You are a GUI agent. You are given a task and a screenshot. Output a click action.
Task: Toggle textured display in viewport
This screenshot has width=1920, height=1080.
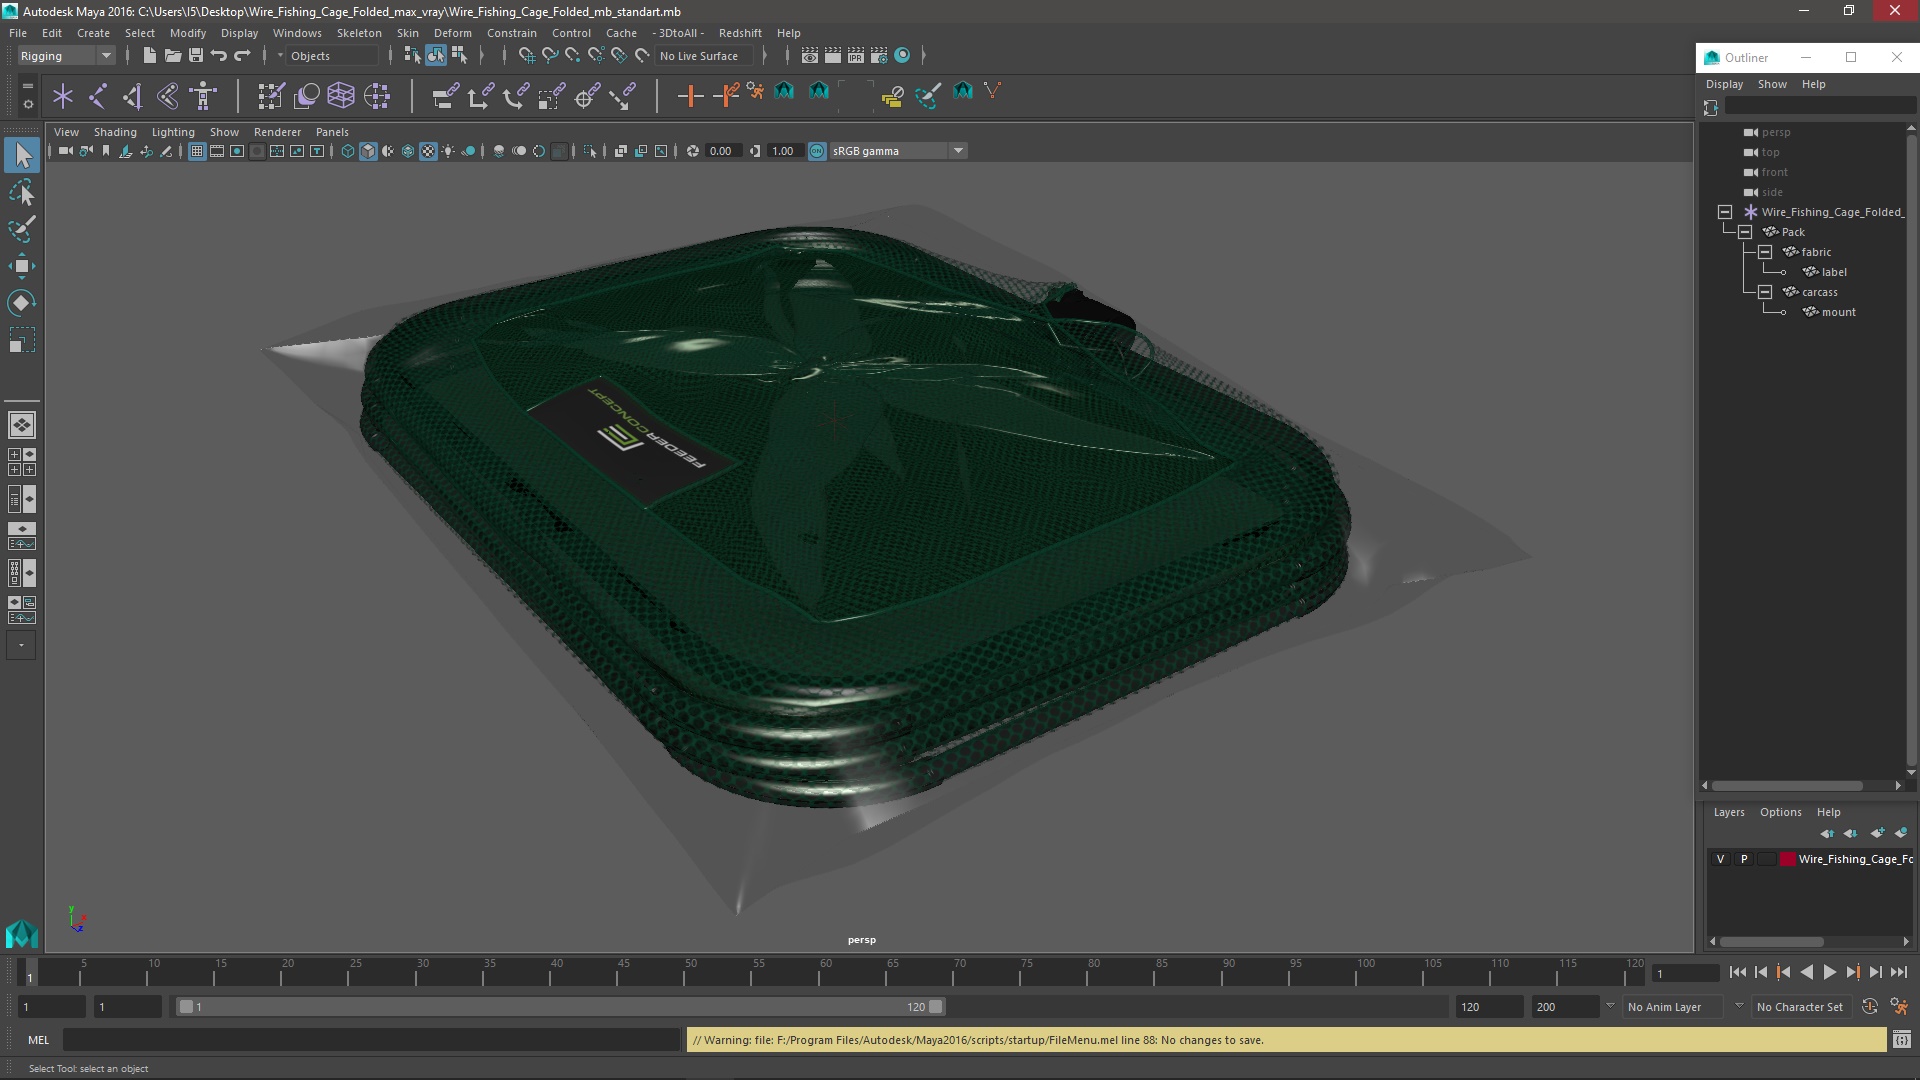(x=428, y=151)
